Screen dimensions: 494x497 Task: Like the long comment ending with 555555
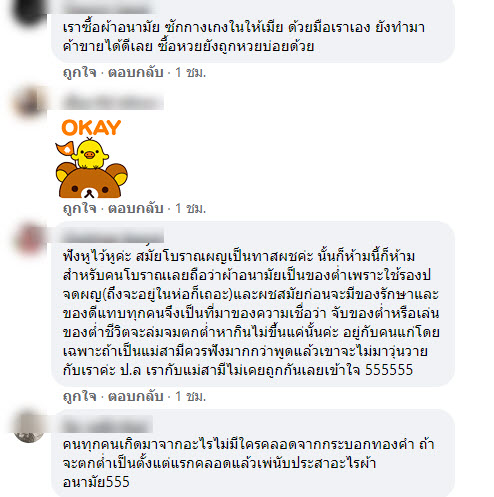coord(80,396)
